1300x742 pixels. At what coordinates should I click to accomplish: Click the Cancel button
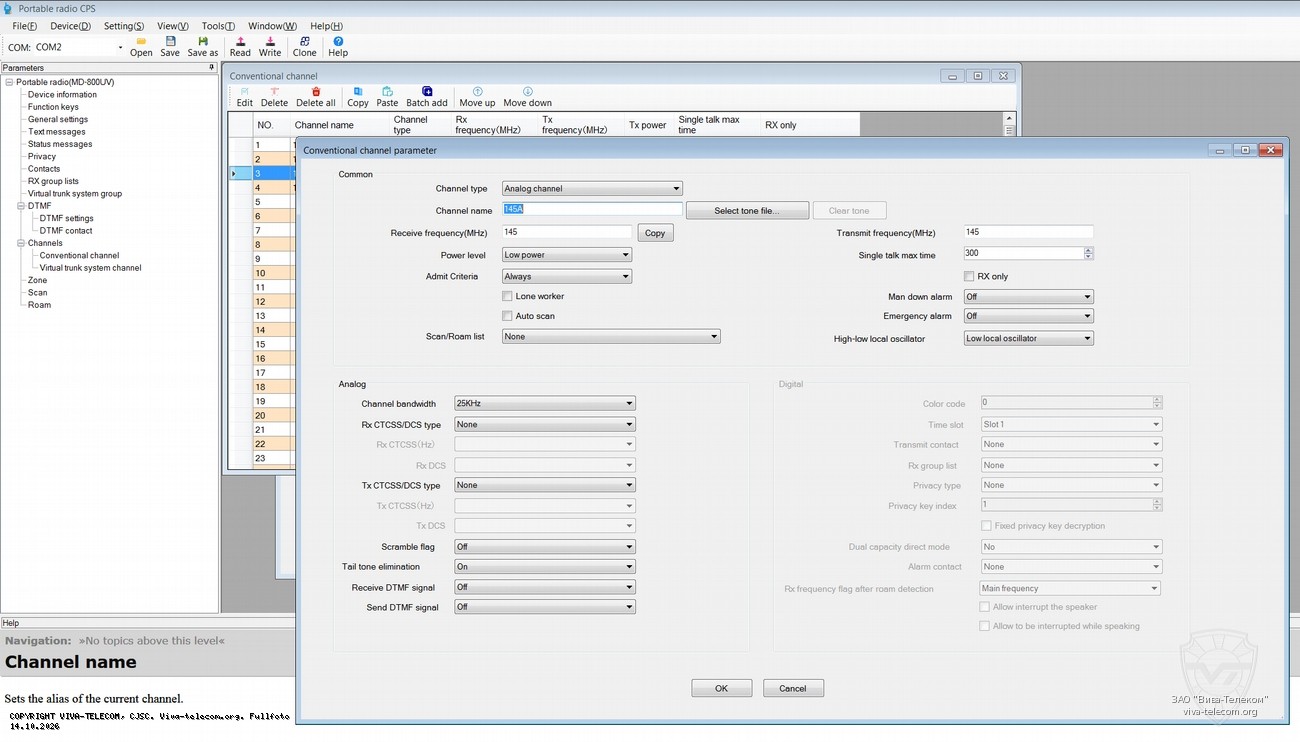tap(793, 688)
